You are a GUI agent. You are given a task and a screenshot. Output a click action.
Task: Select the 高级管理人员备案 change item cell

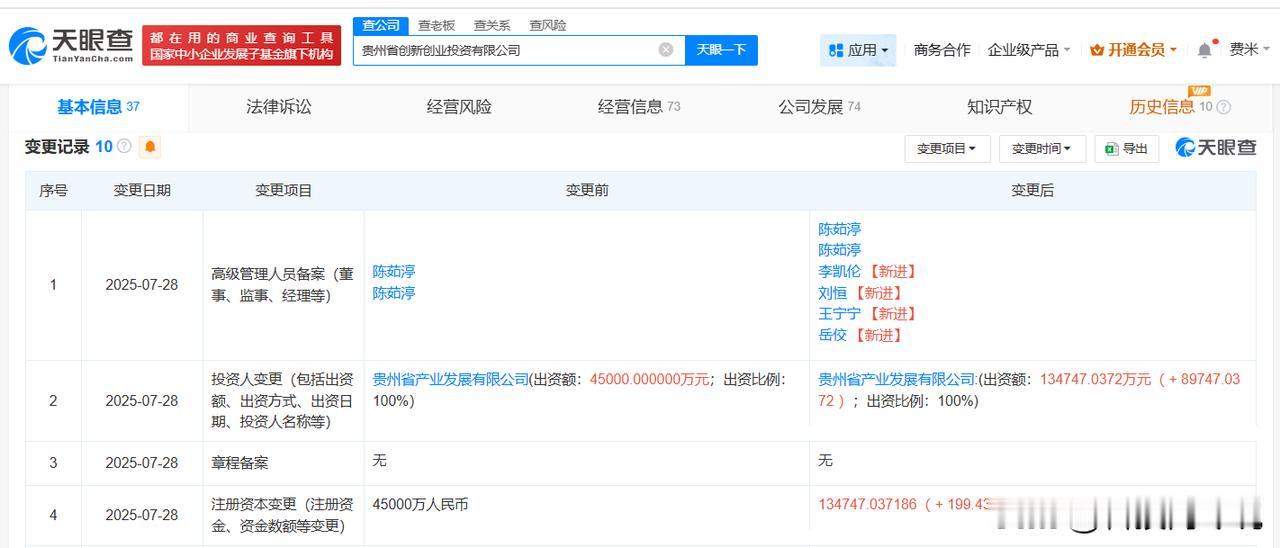(x=283, y=285)
